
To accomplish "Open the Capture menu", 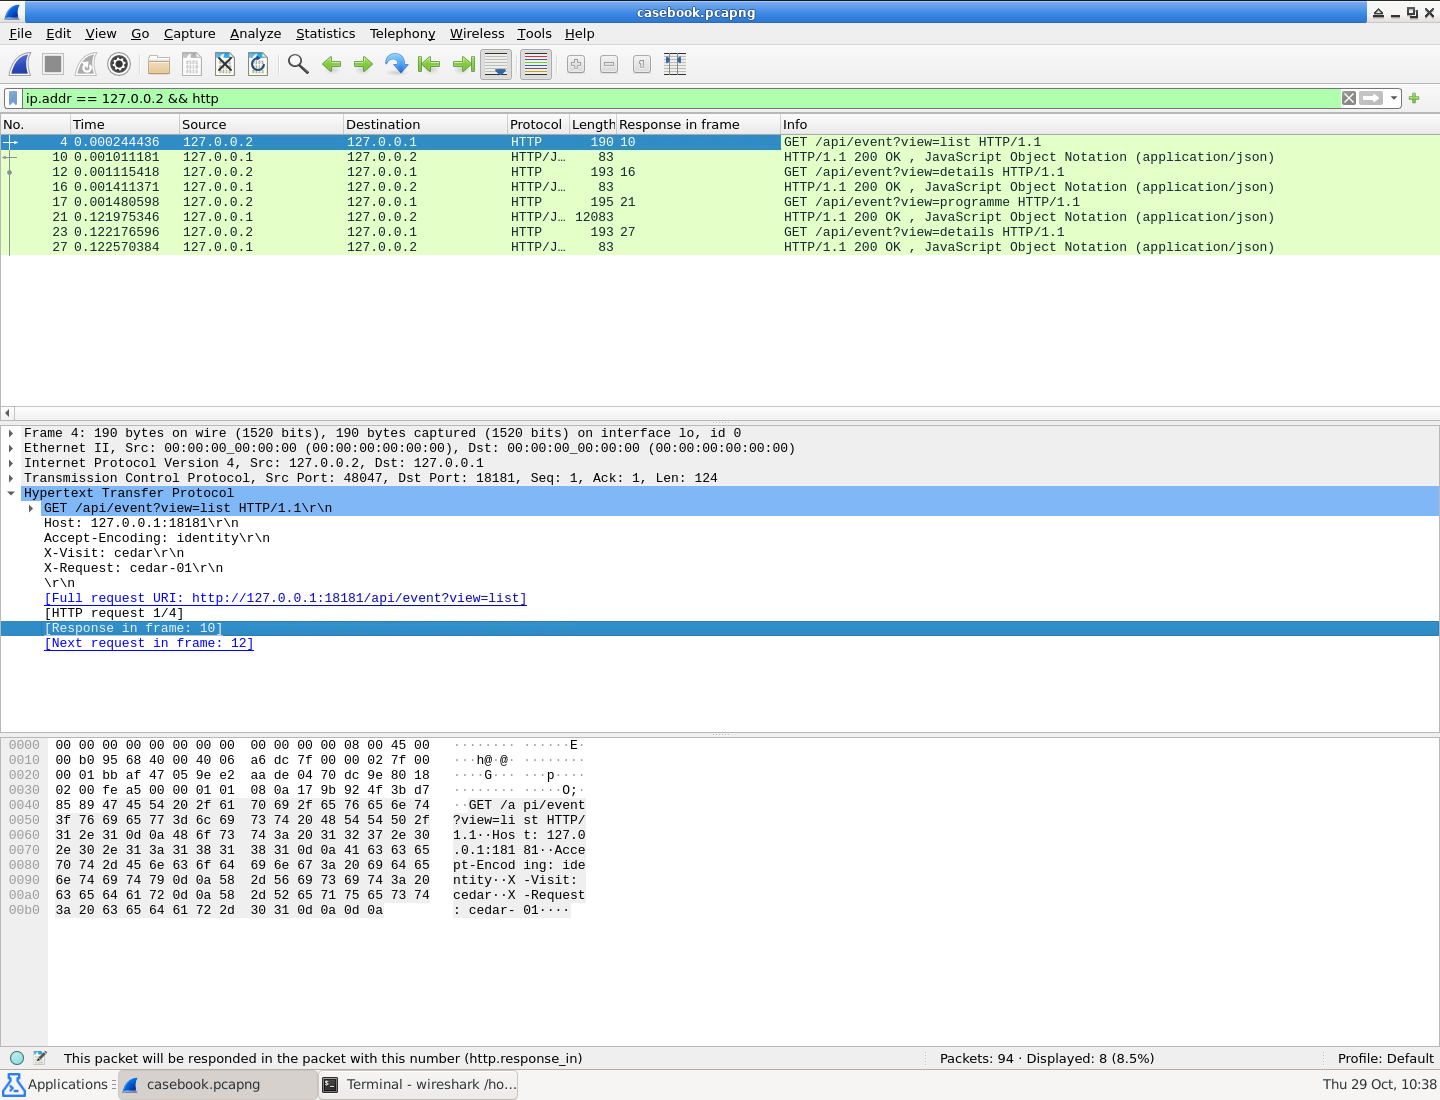I will click(x=189, y=33).
